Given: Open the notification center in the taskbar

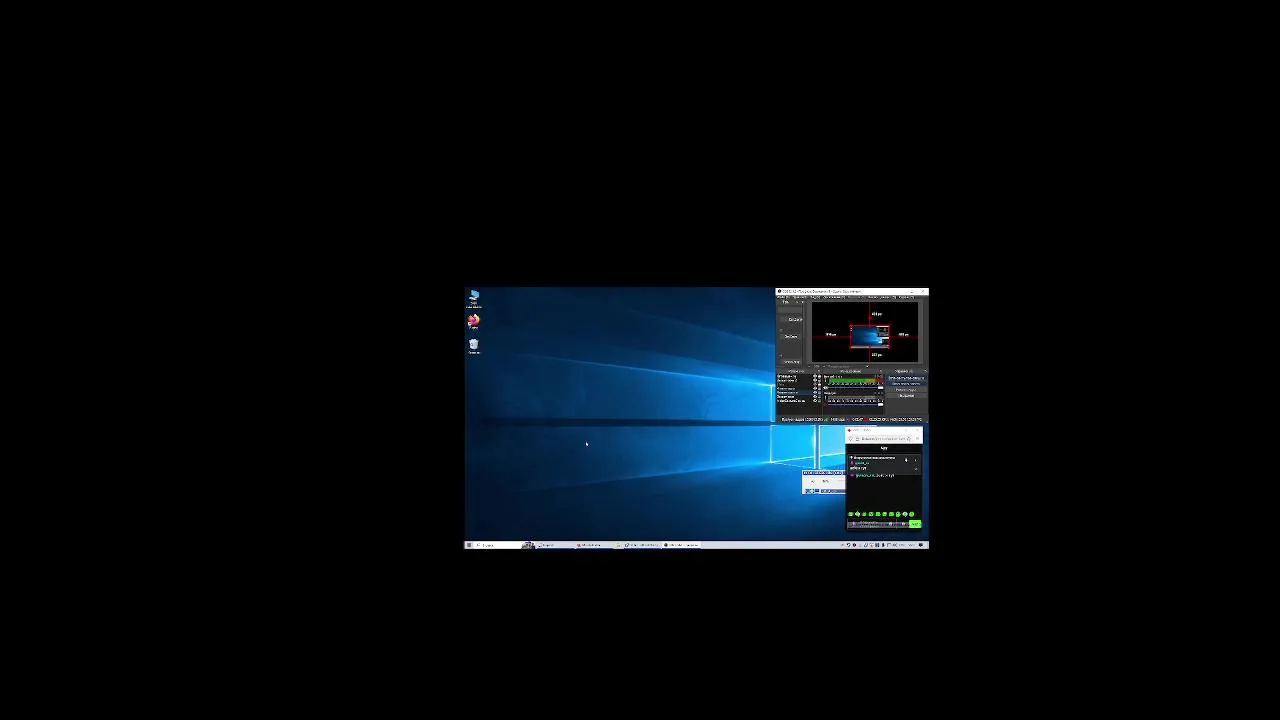Looking at the screenshot, I should tap(921, 545).
